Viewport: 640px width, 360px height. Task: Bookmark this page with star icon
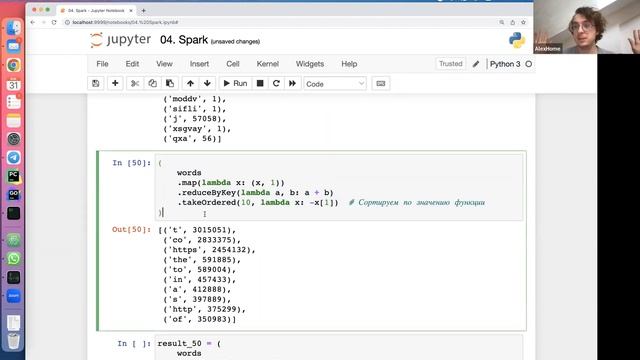pos(523,22)
